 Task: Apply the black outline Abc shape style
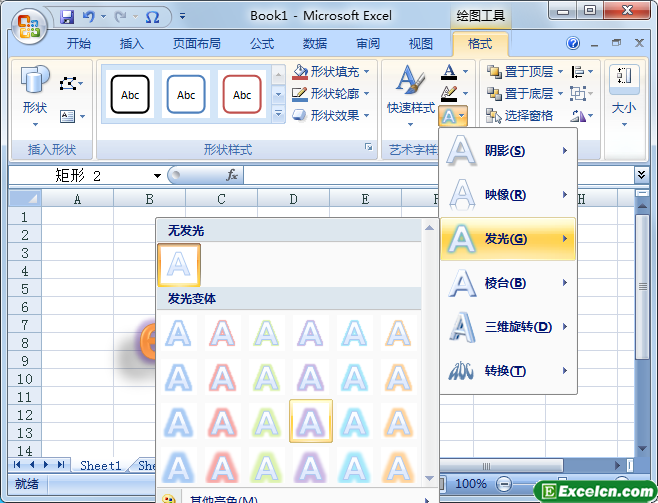130,95
